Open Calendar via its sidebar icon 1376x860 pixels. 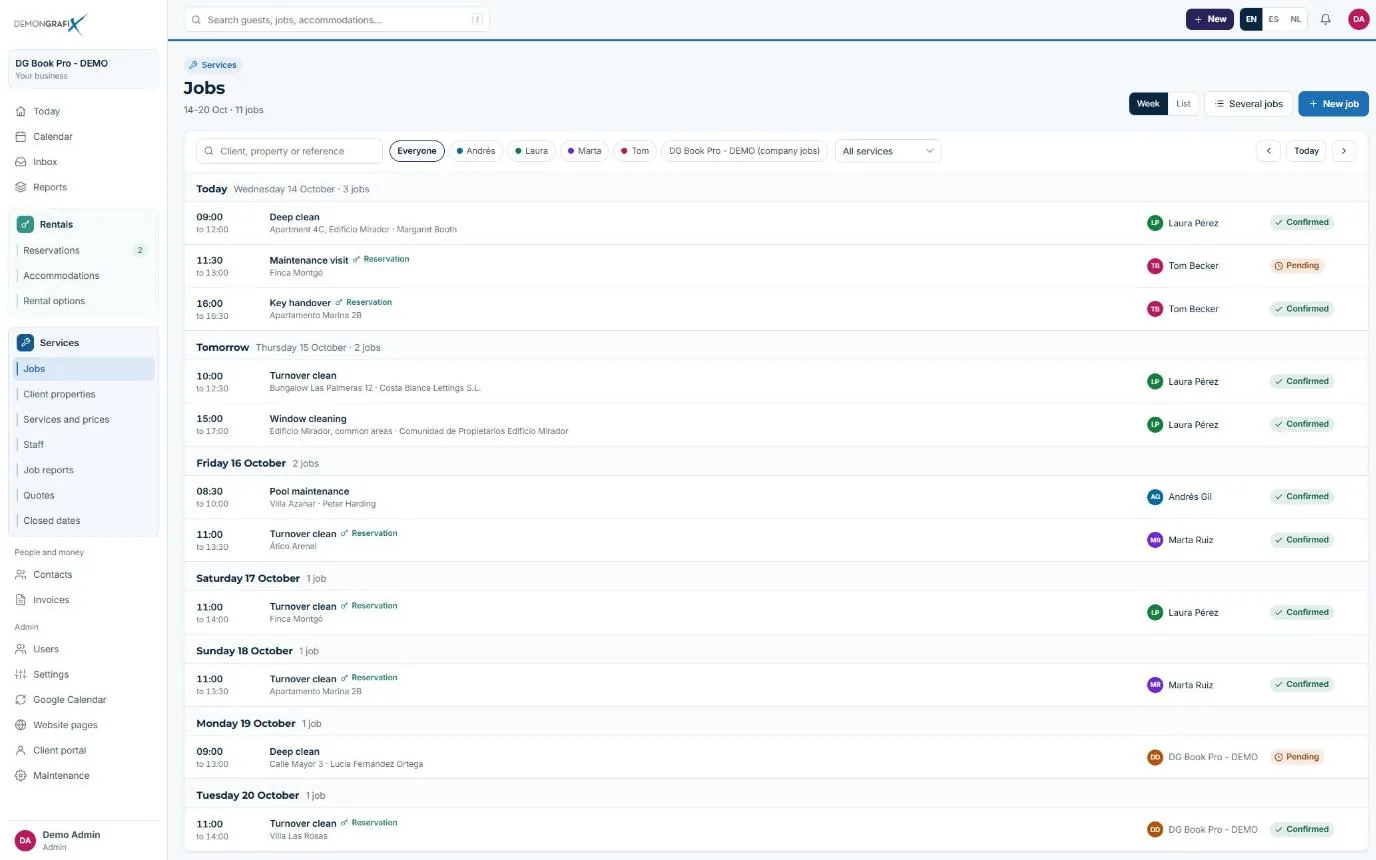point(21,136)
